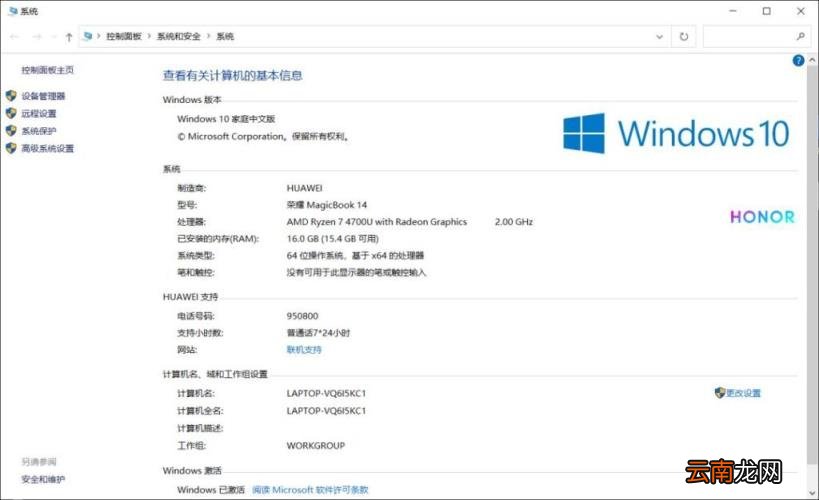
Task: Open 更改设置 (change settings) link
Action: 743,393
